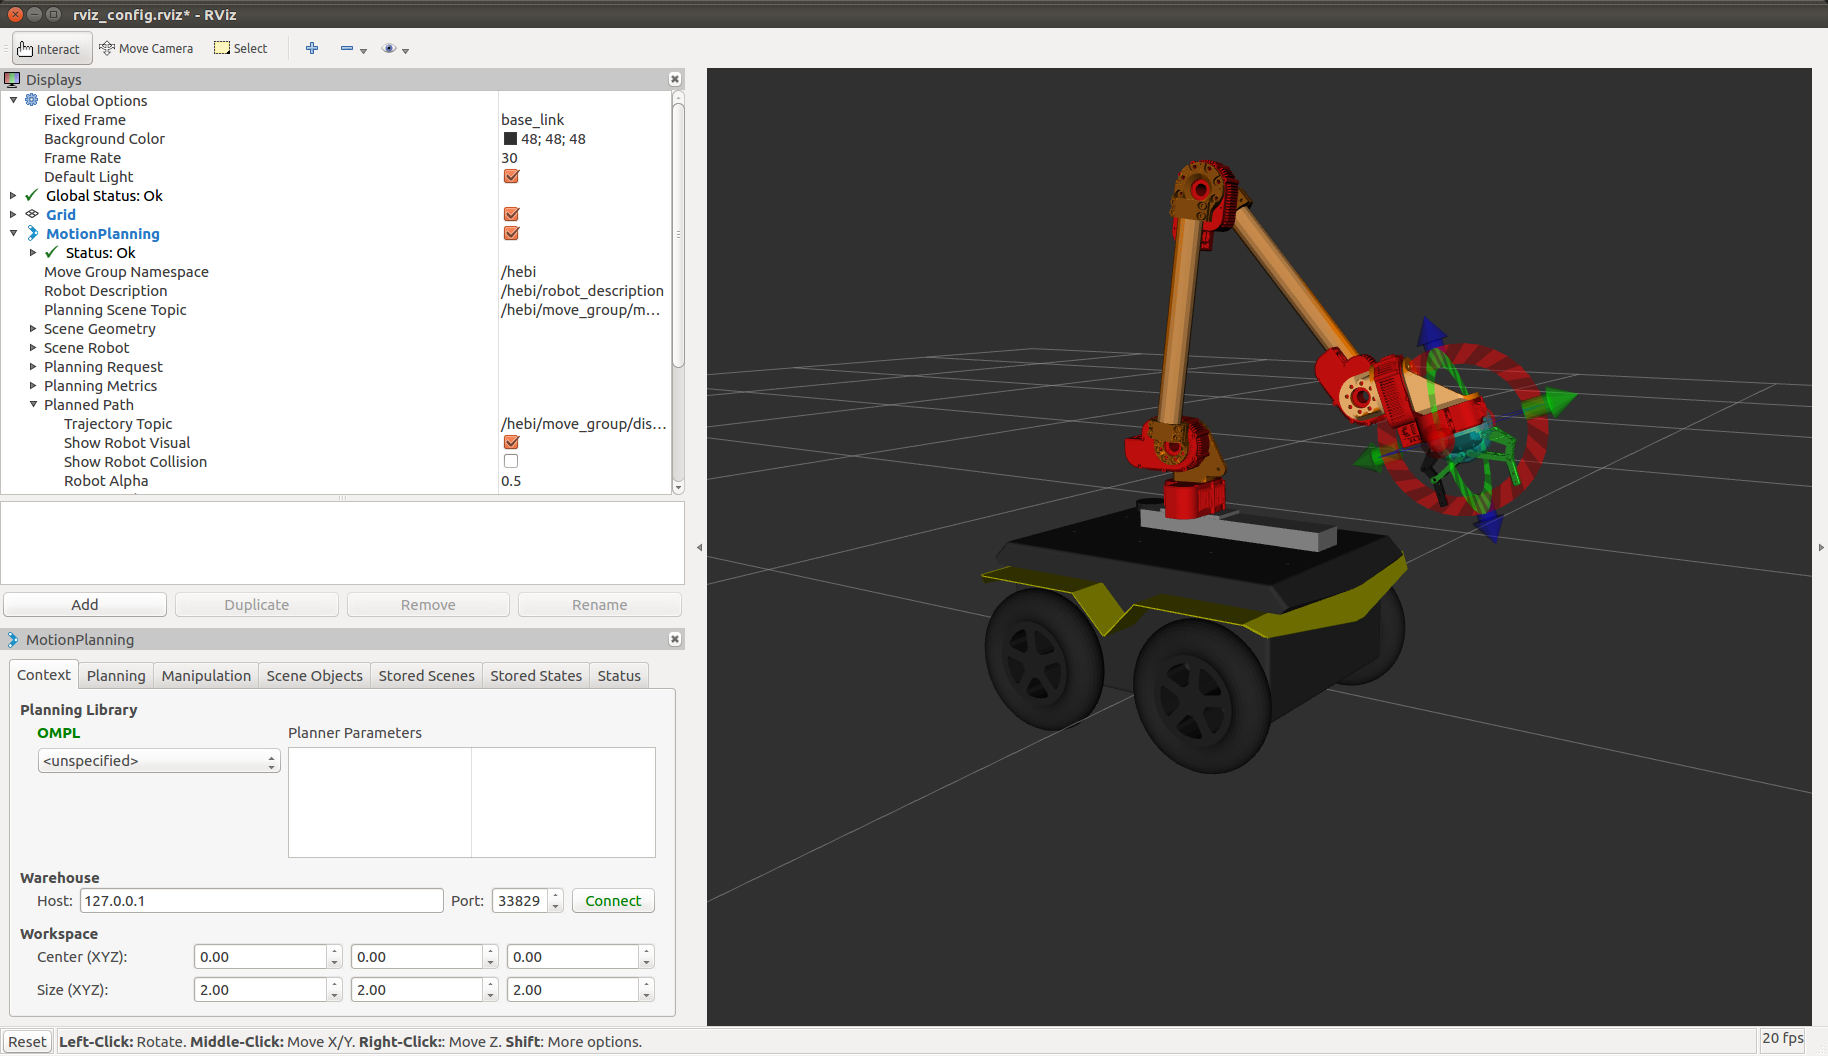The width and height of the screenshot is (1828, 1056).
Task: Collapse the Global Options section
Action: 13,100
